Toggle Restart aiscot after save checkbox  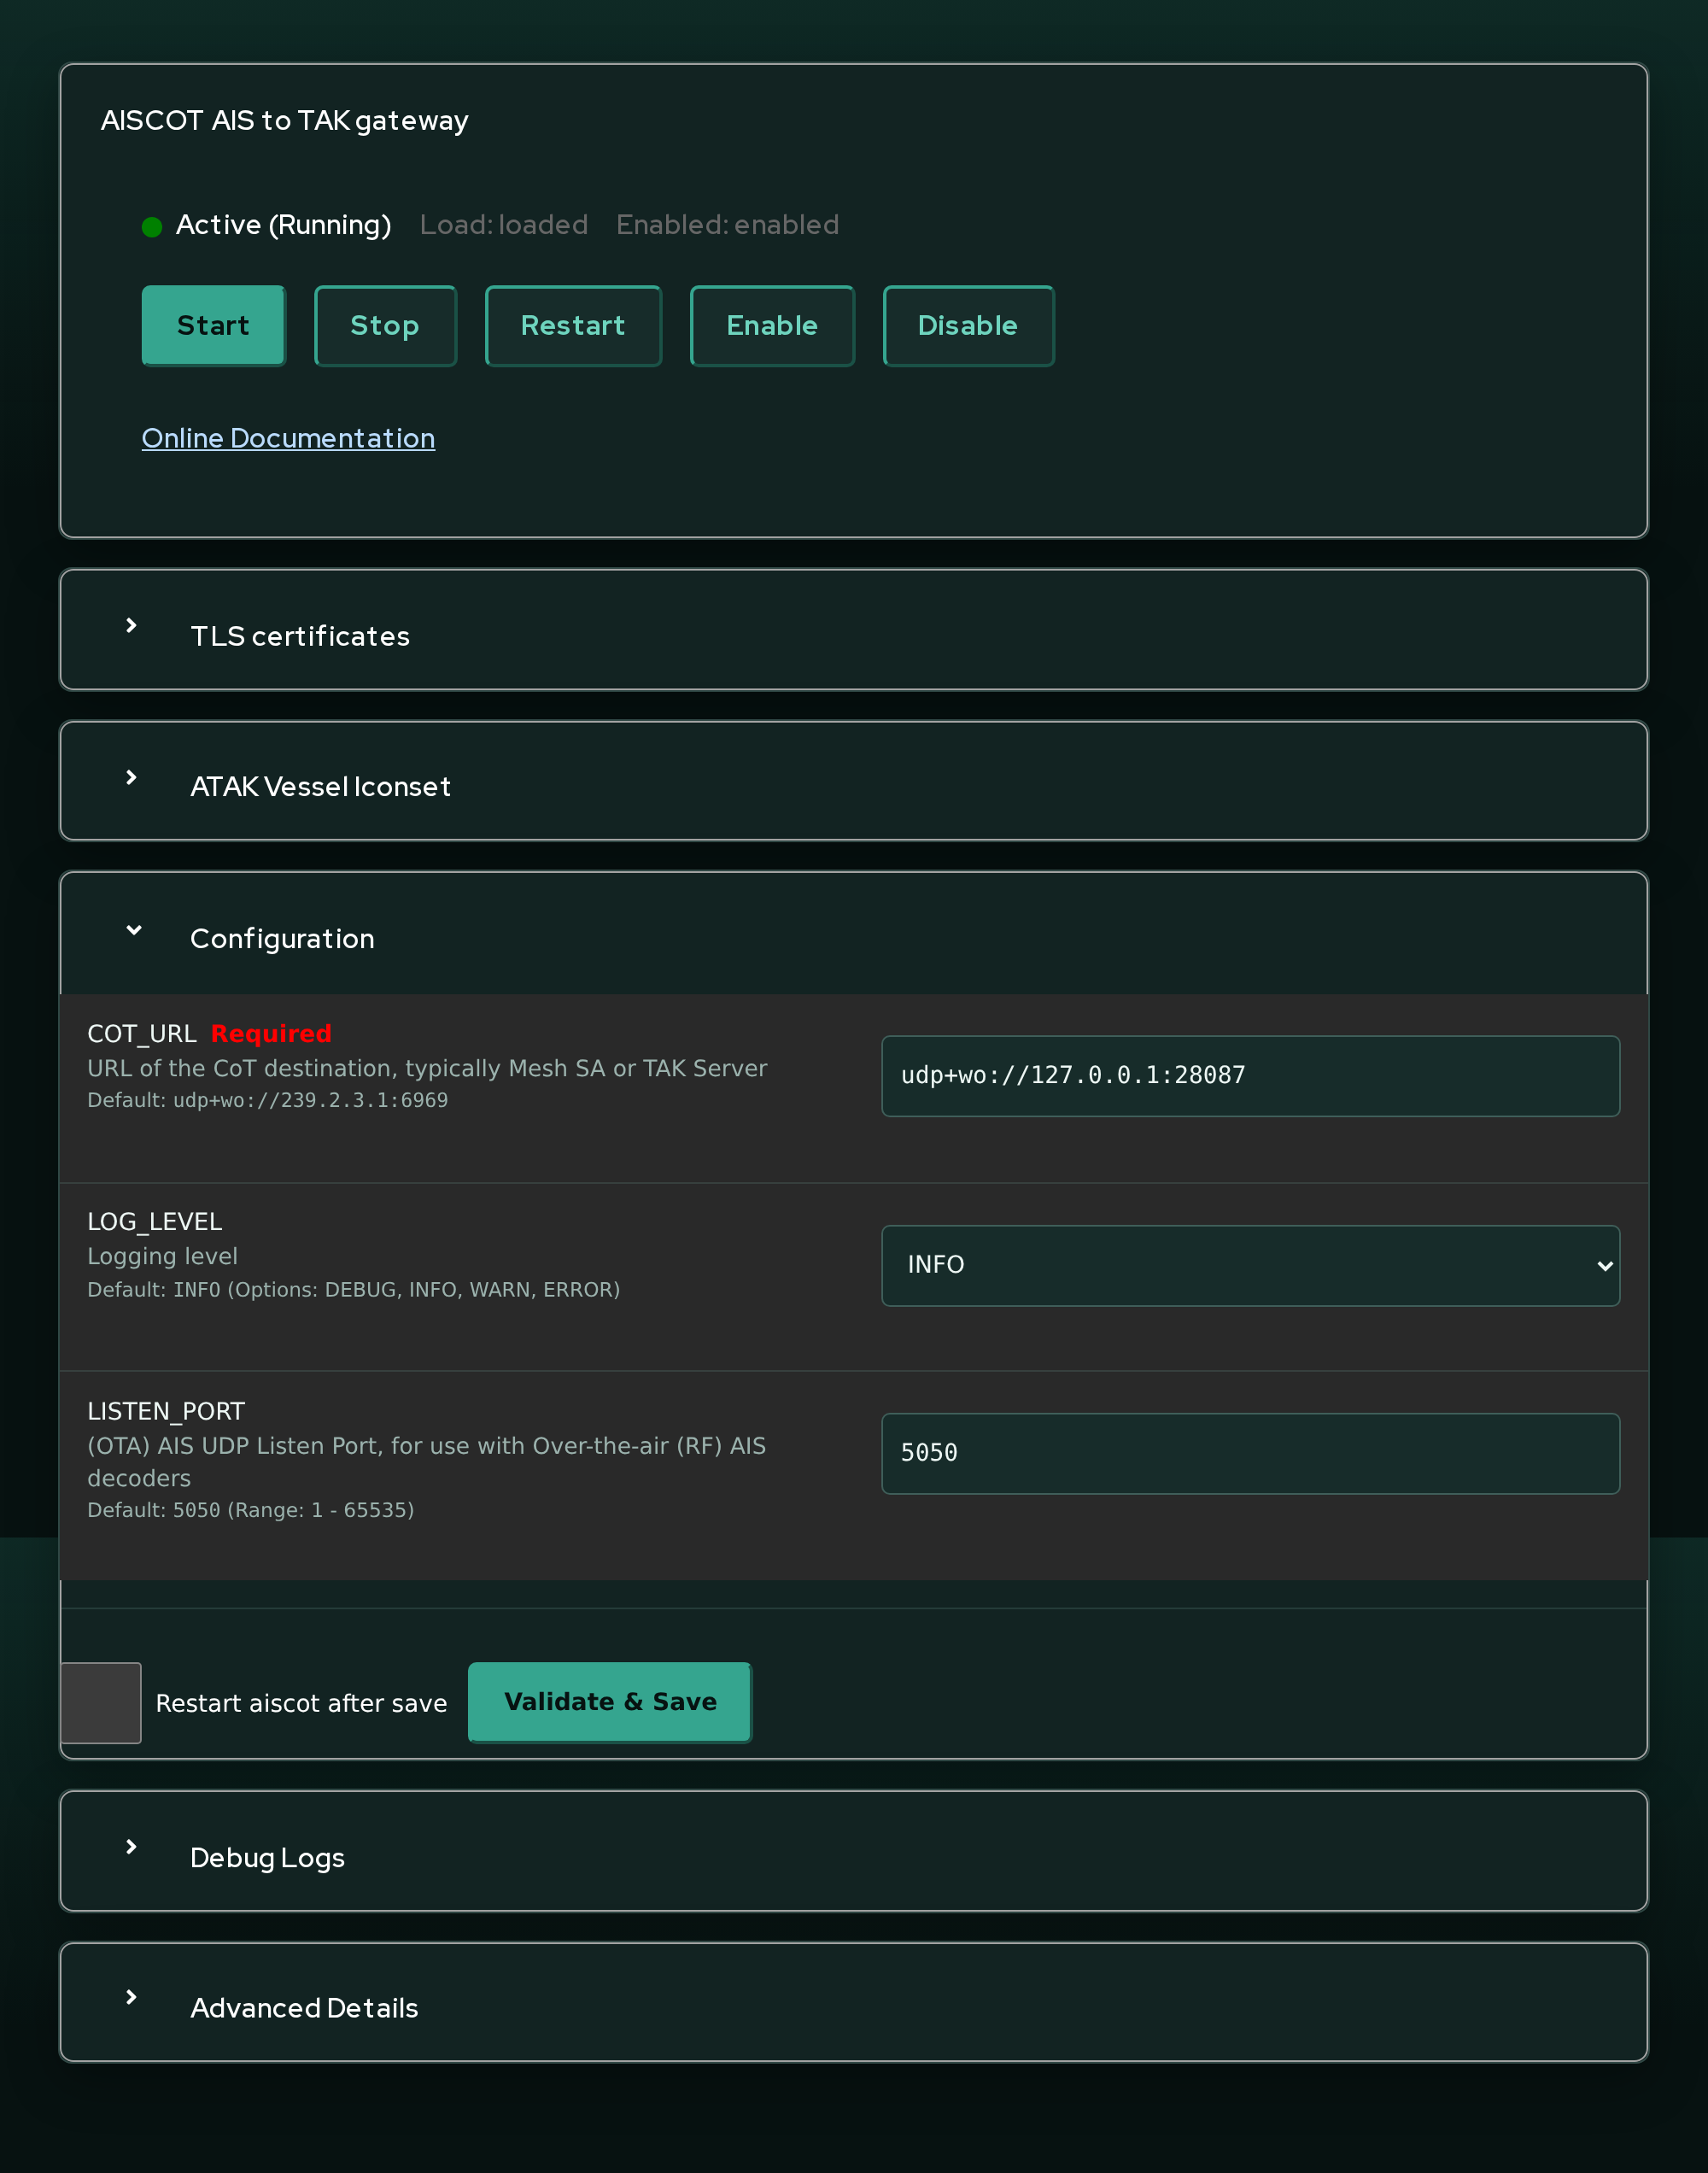pyautogui.click(x=101, y=1703)
